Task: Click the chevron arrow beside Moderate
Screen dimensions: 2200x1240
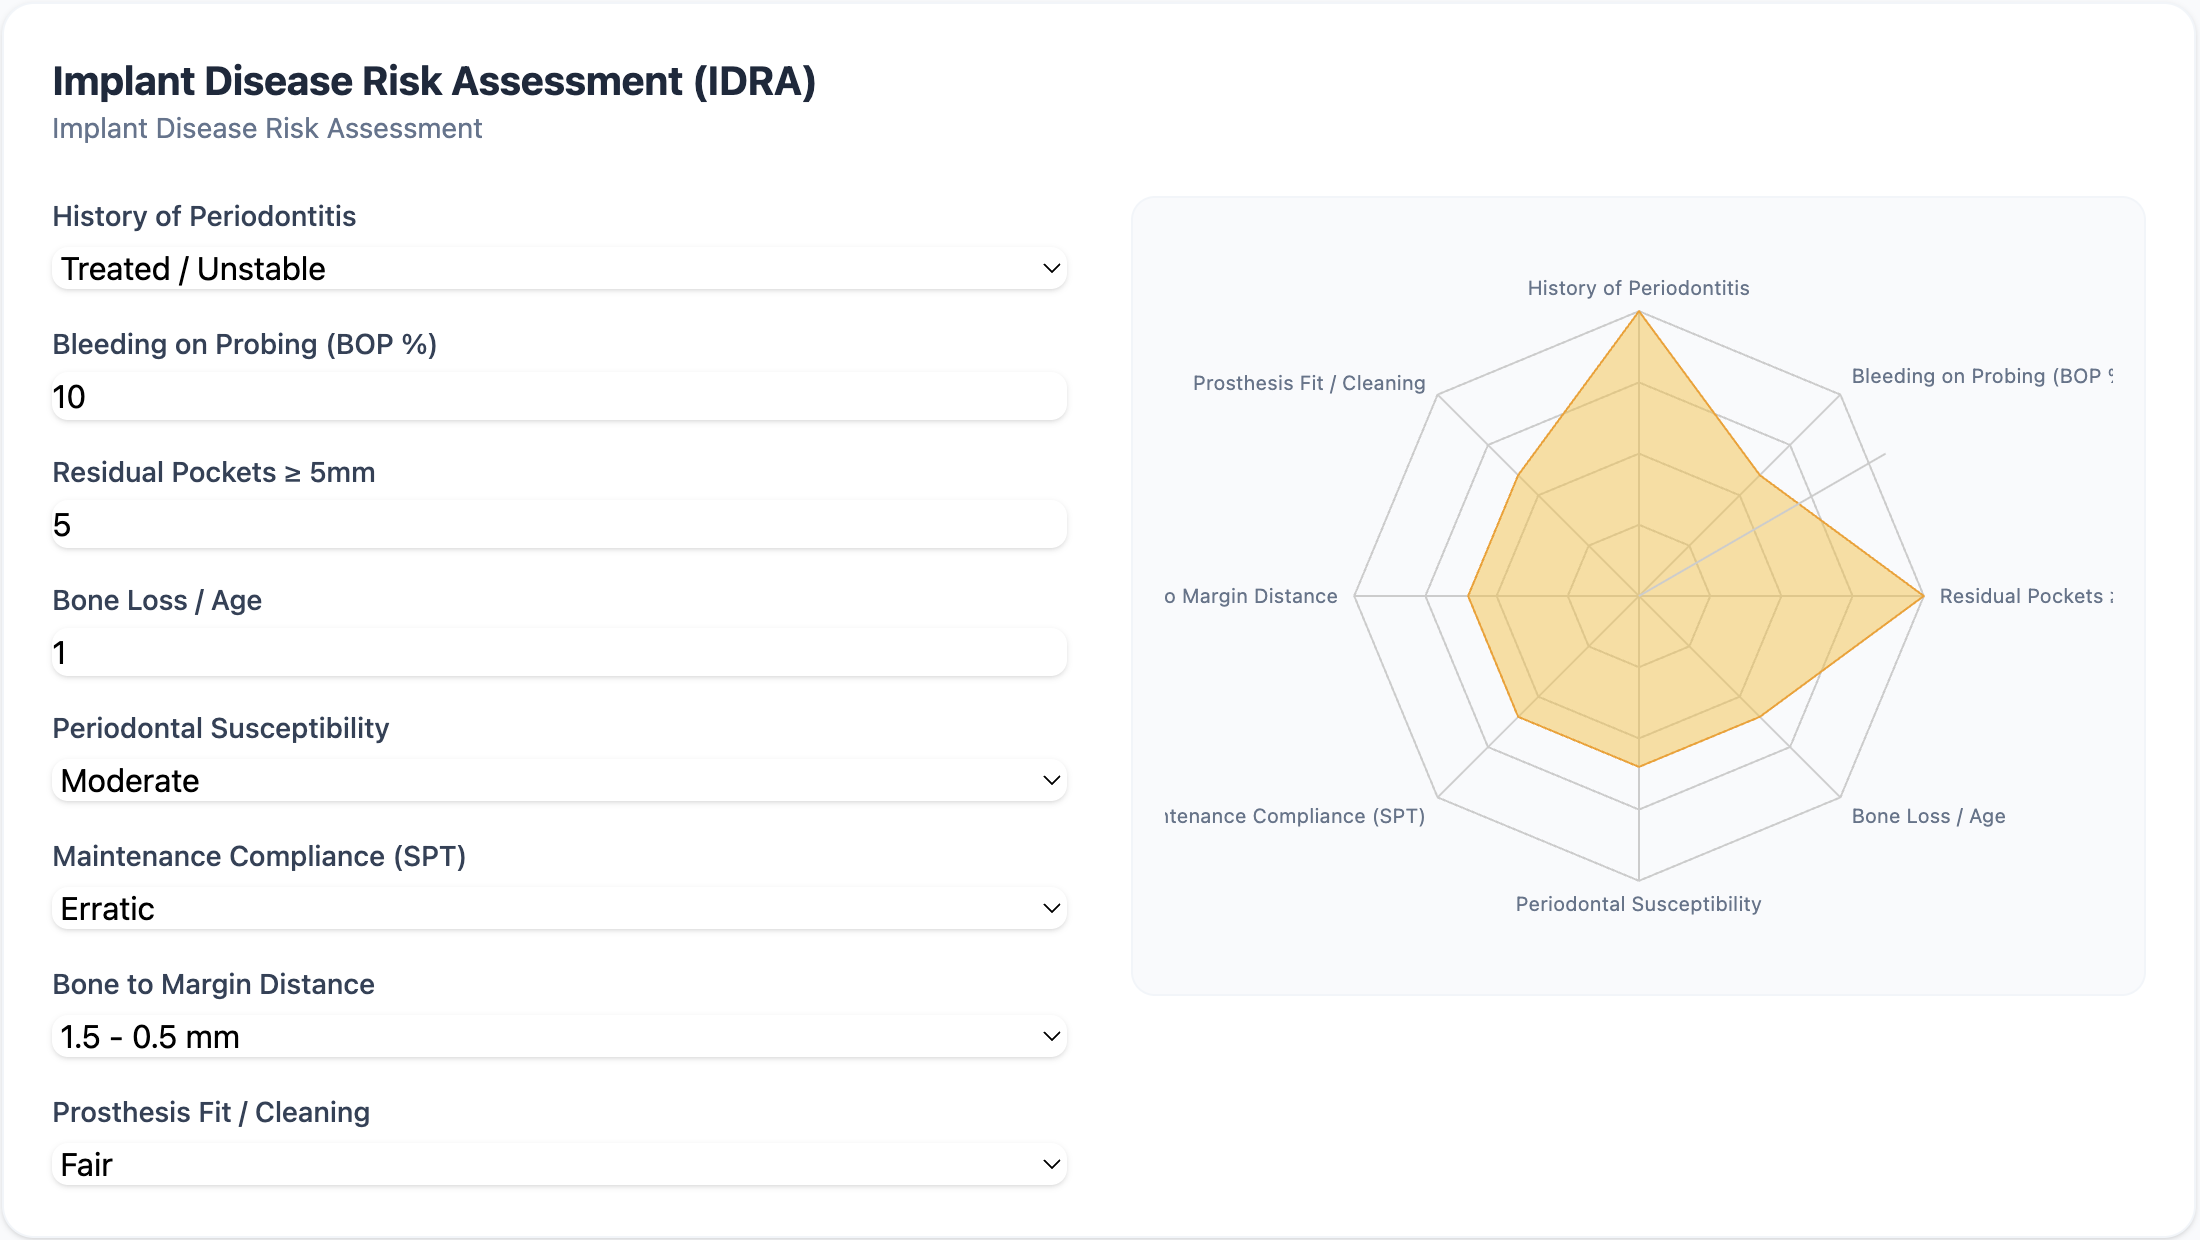Action: coord(1051,780)
